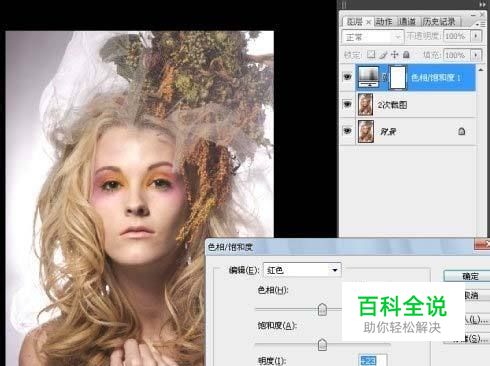This screenshot has height=366, width=490.
Task: Open opacity 100% slider arrow
Action: click(x=476, y=36)
